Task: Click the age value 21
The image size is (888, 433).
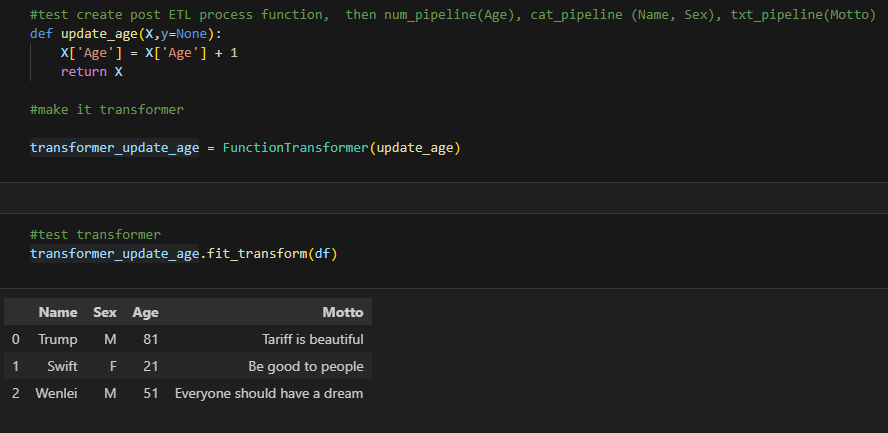Action: pyautogui.click(x=151, y=366)
